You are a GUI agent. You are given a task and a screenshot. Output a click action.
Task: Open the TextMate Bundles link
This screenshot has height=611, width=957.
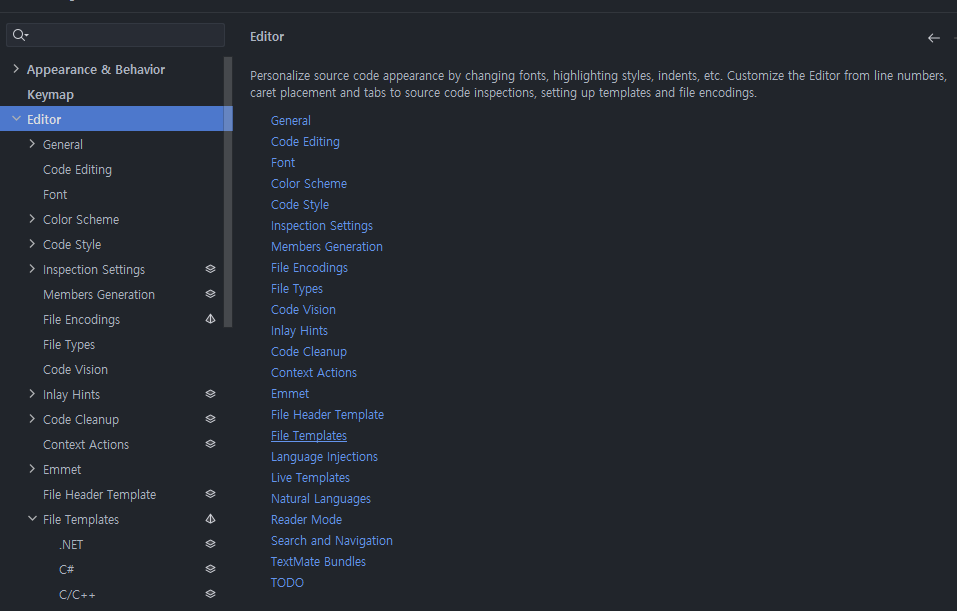pos(318,562)
